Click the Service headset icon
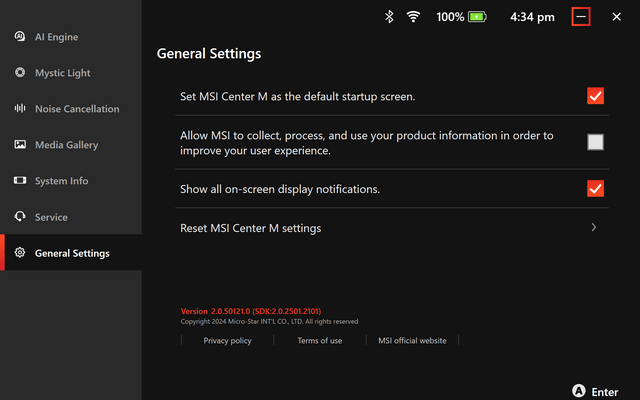This screenshot has height=400, width=640. 20,216
